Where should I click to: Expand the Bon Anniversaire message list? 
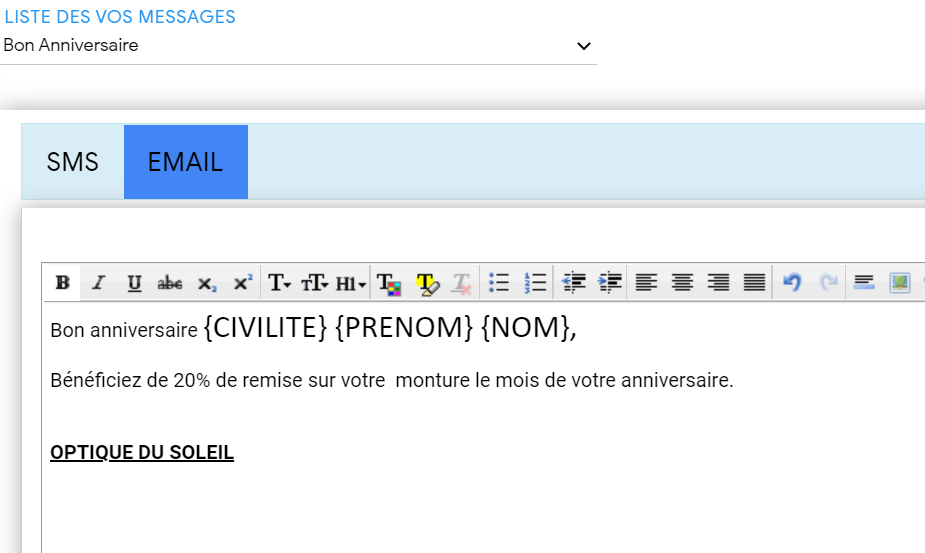tap(298, 45)
